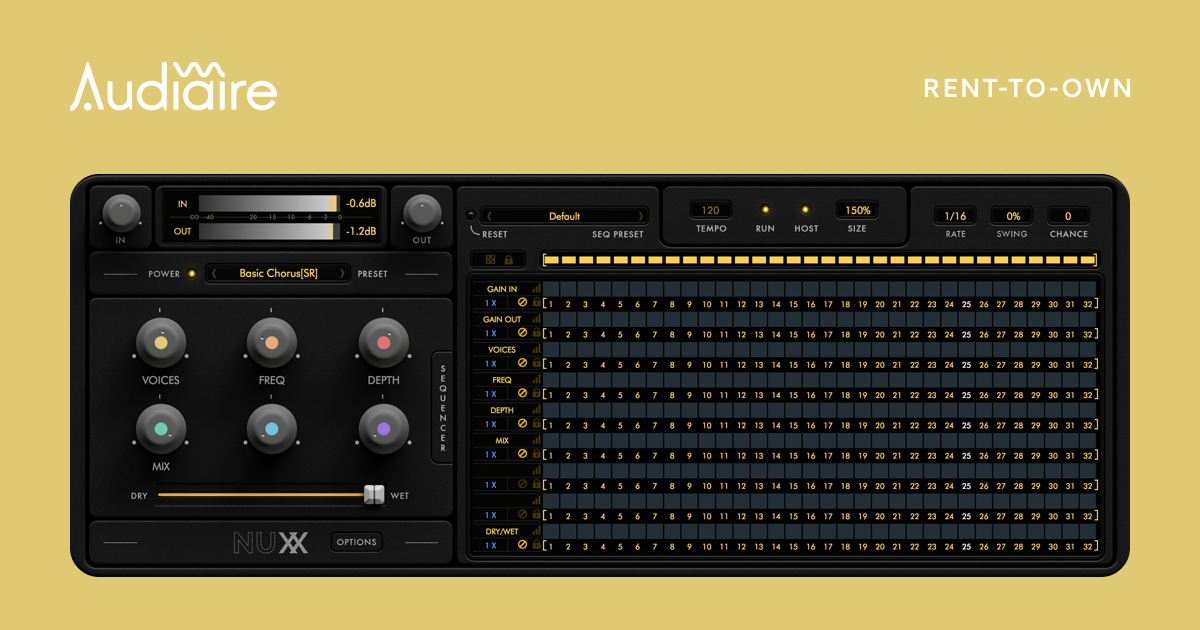Click the bypass icon in the DEPTH row
The width and height of the screenshot is (1200, 630).
point(522,424)
